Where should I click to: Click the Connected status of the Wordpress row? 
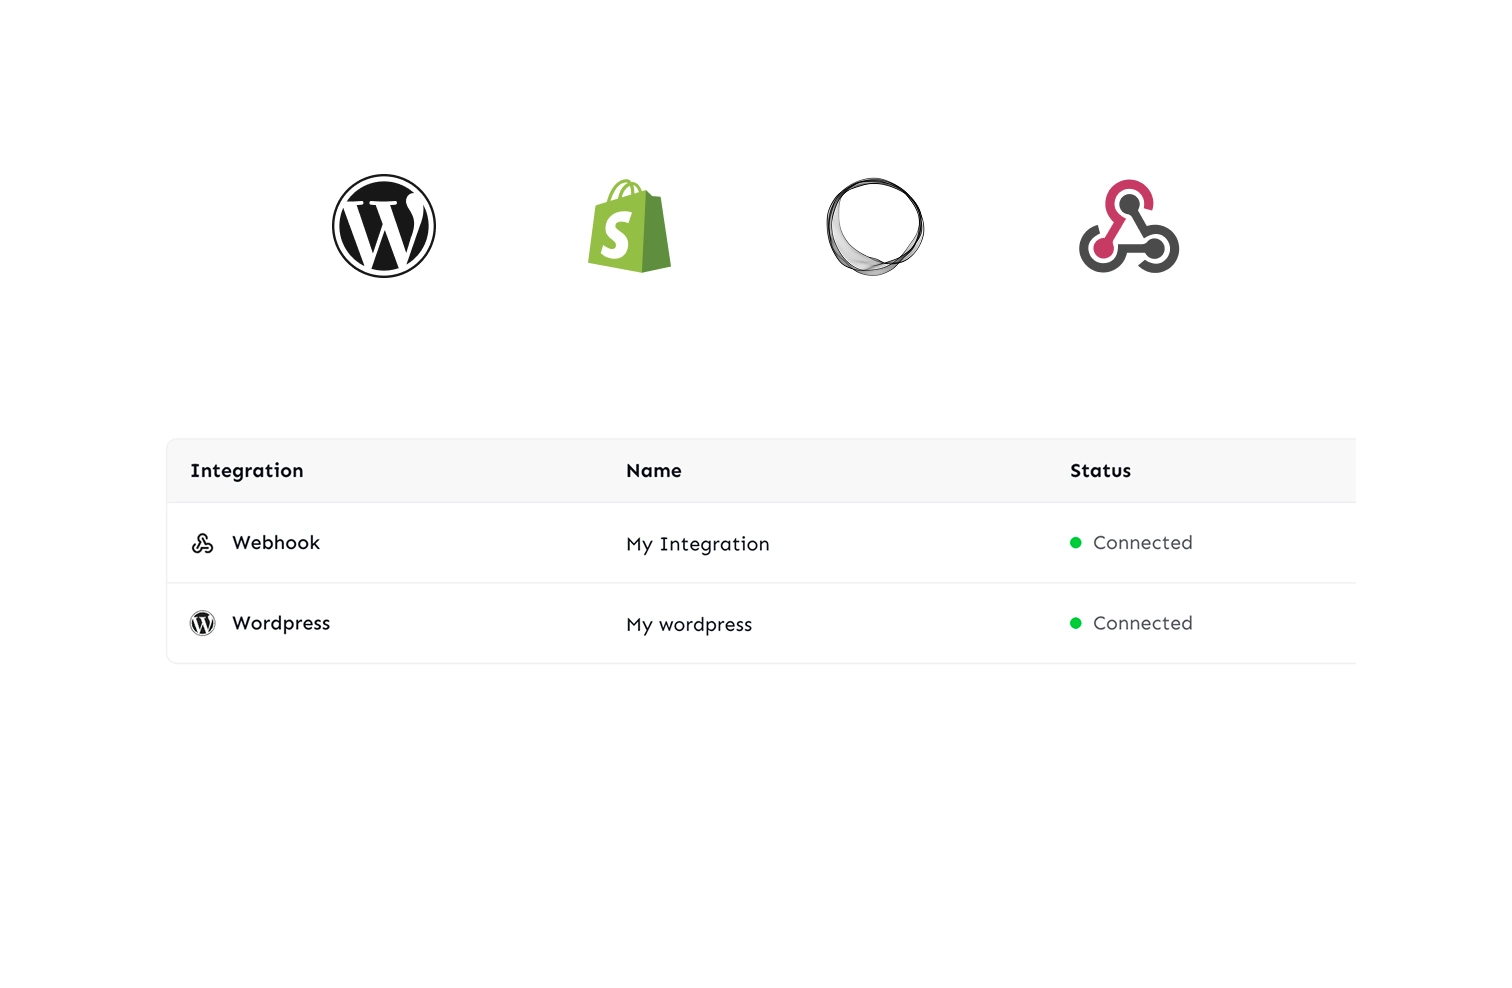(x=1142, y=623)
